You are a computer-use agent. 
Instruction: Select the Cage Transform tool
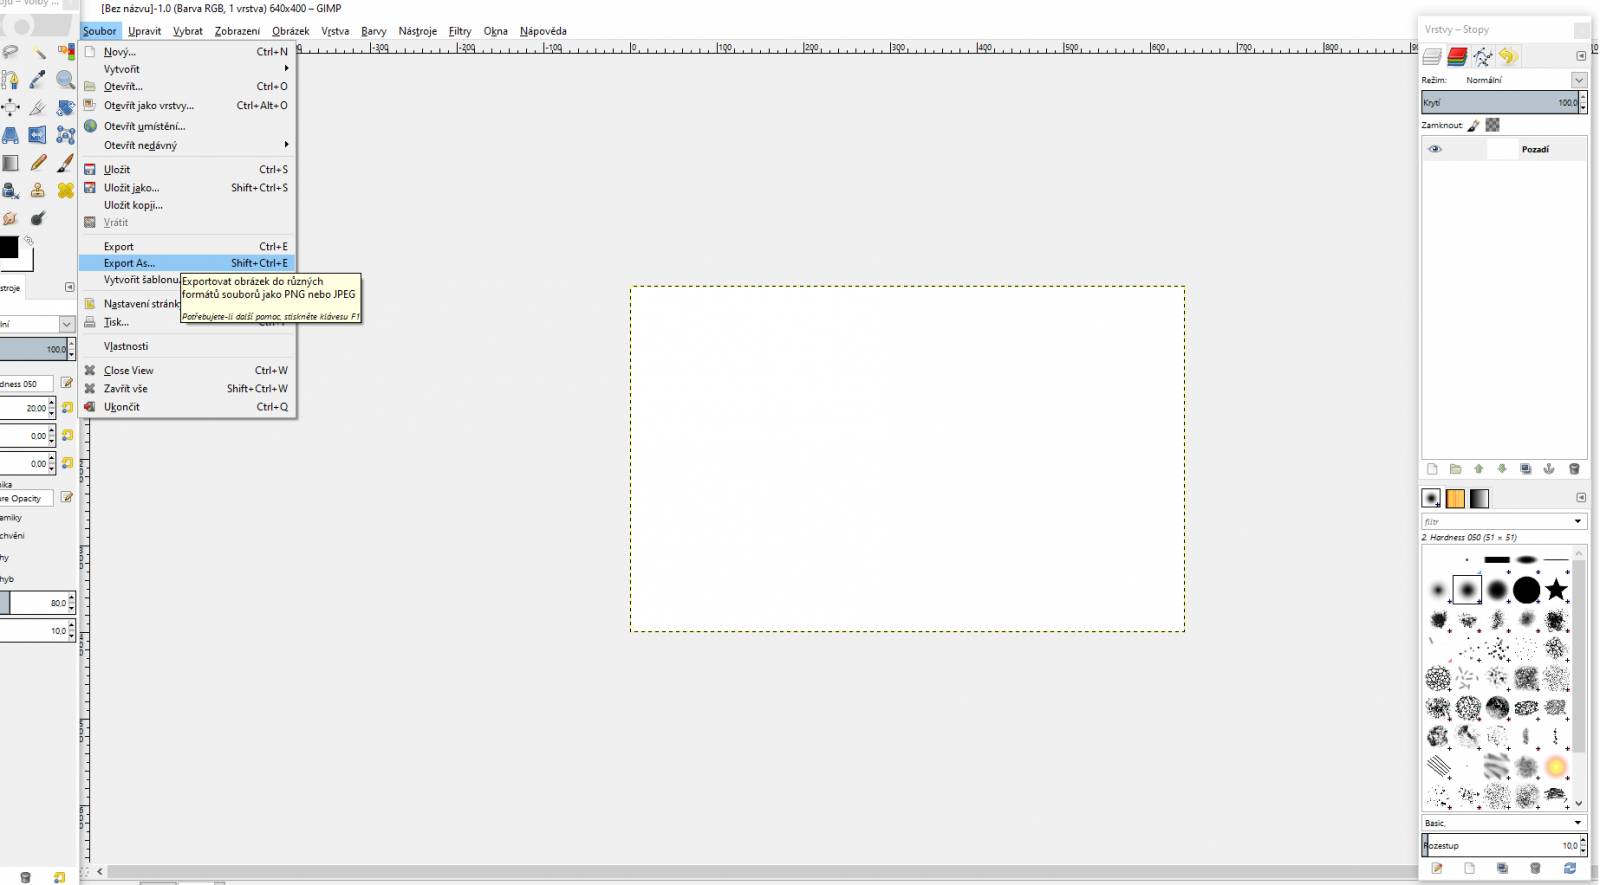point(66,135)
